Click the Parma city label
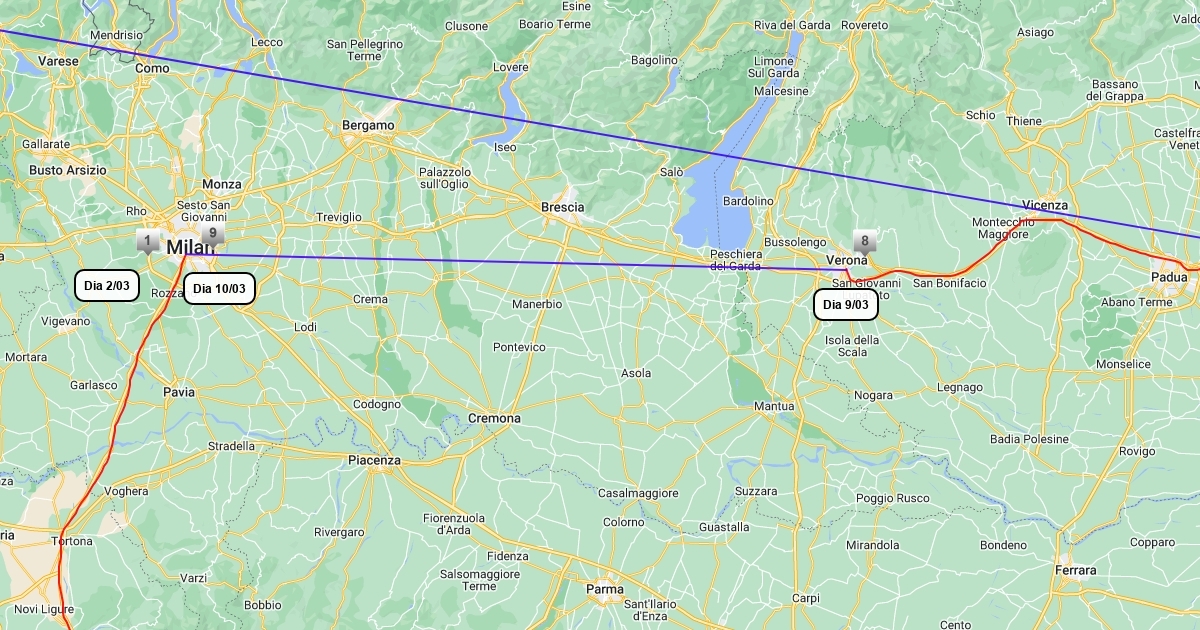 pyautogui.click(x=605, y=589)
